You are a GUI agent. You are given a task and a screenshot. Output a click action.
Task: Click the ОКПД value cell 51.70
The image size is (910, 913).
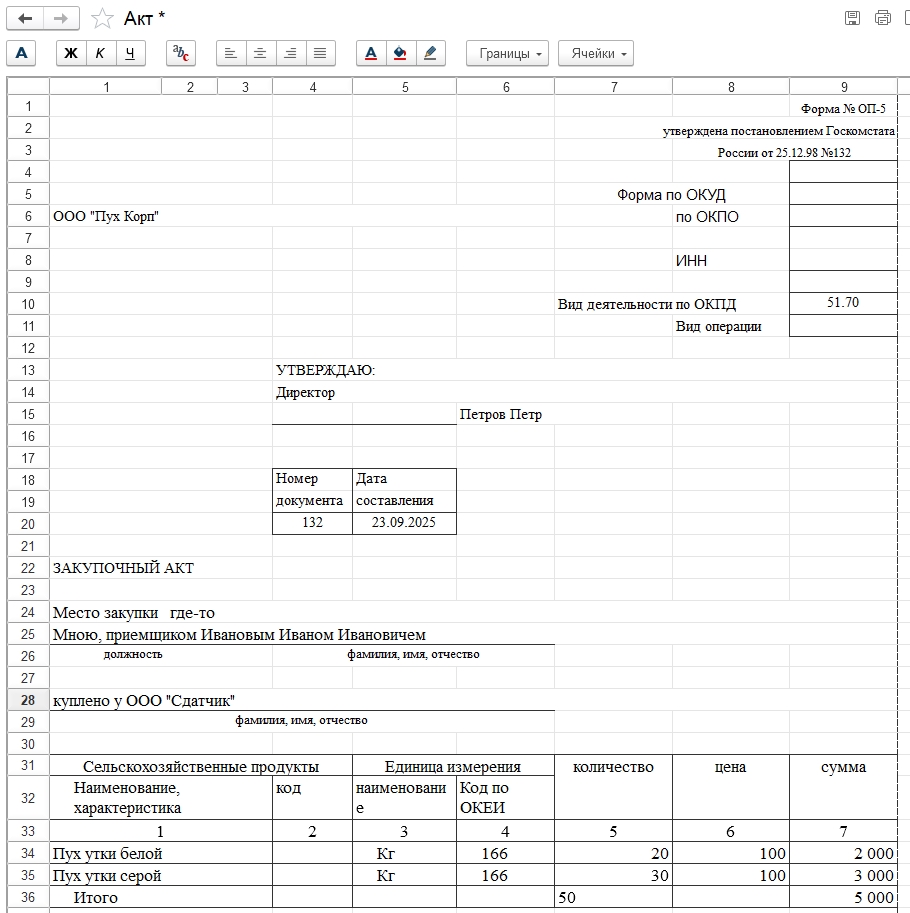point(843,304)
